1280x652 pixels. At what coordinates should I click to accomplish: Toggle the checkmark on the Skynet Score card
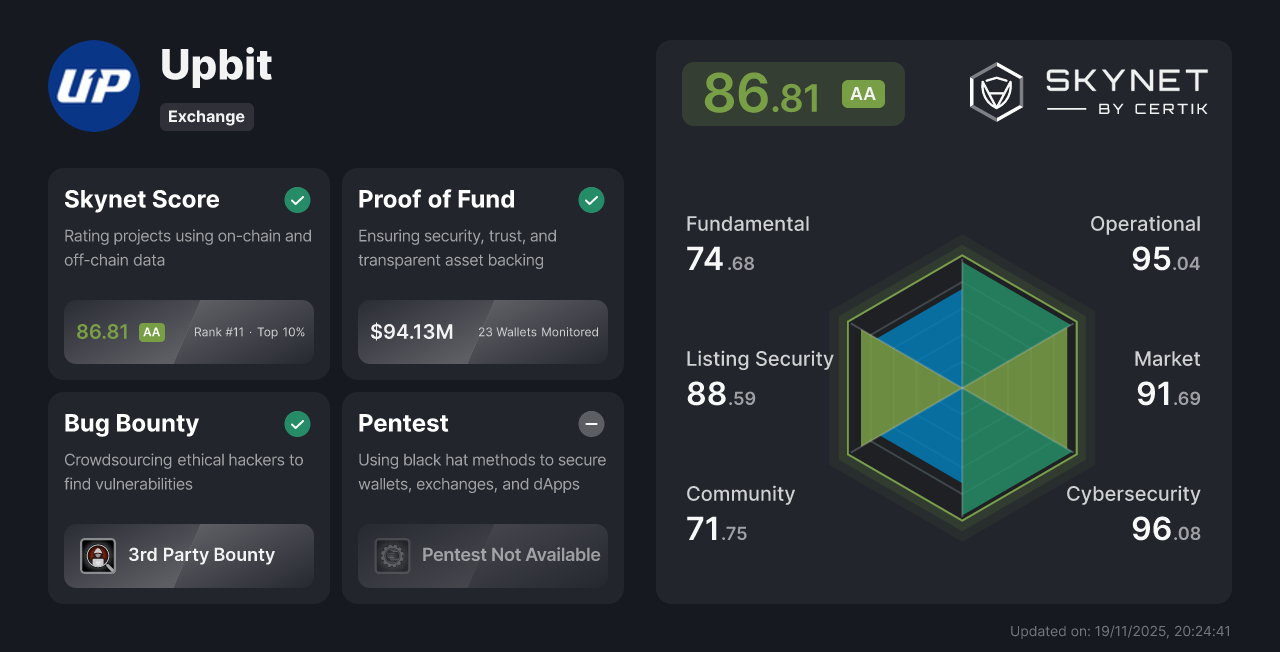[297, 200]
